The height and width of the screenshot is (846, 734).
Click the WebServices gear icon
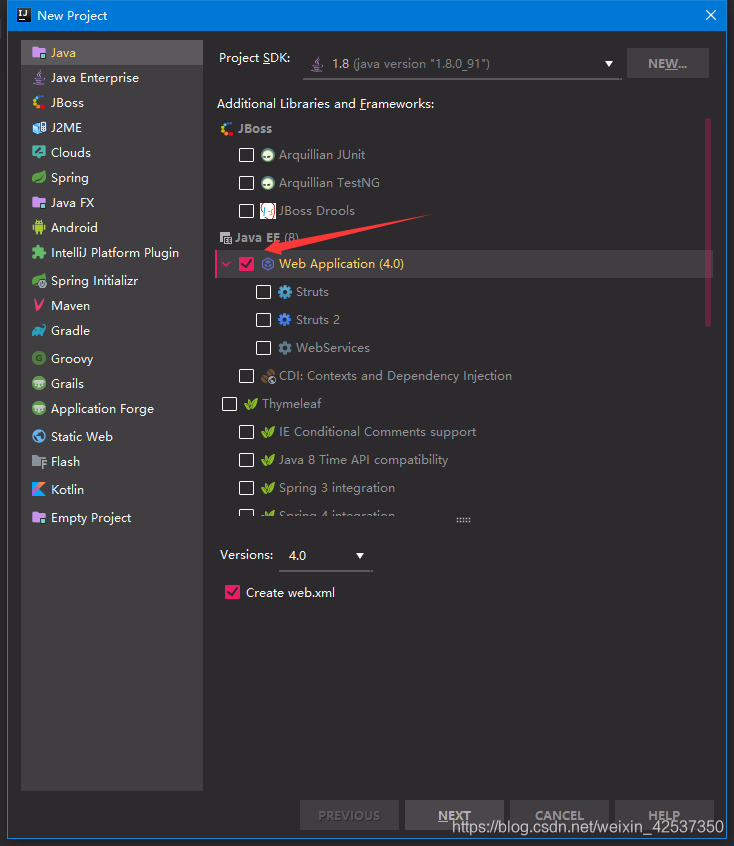[284, 347]
